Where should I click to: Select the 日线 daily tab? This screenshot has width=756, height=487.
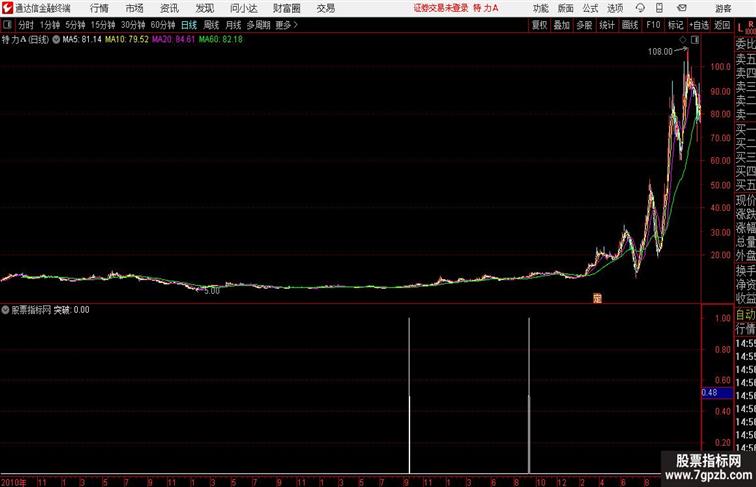(189, 25)
